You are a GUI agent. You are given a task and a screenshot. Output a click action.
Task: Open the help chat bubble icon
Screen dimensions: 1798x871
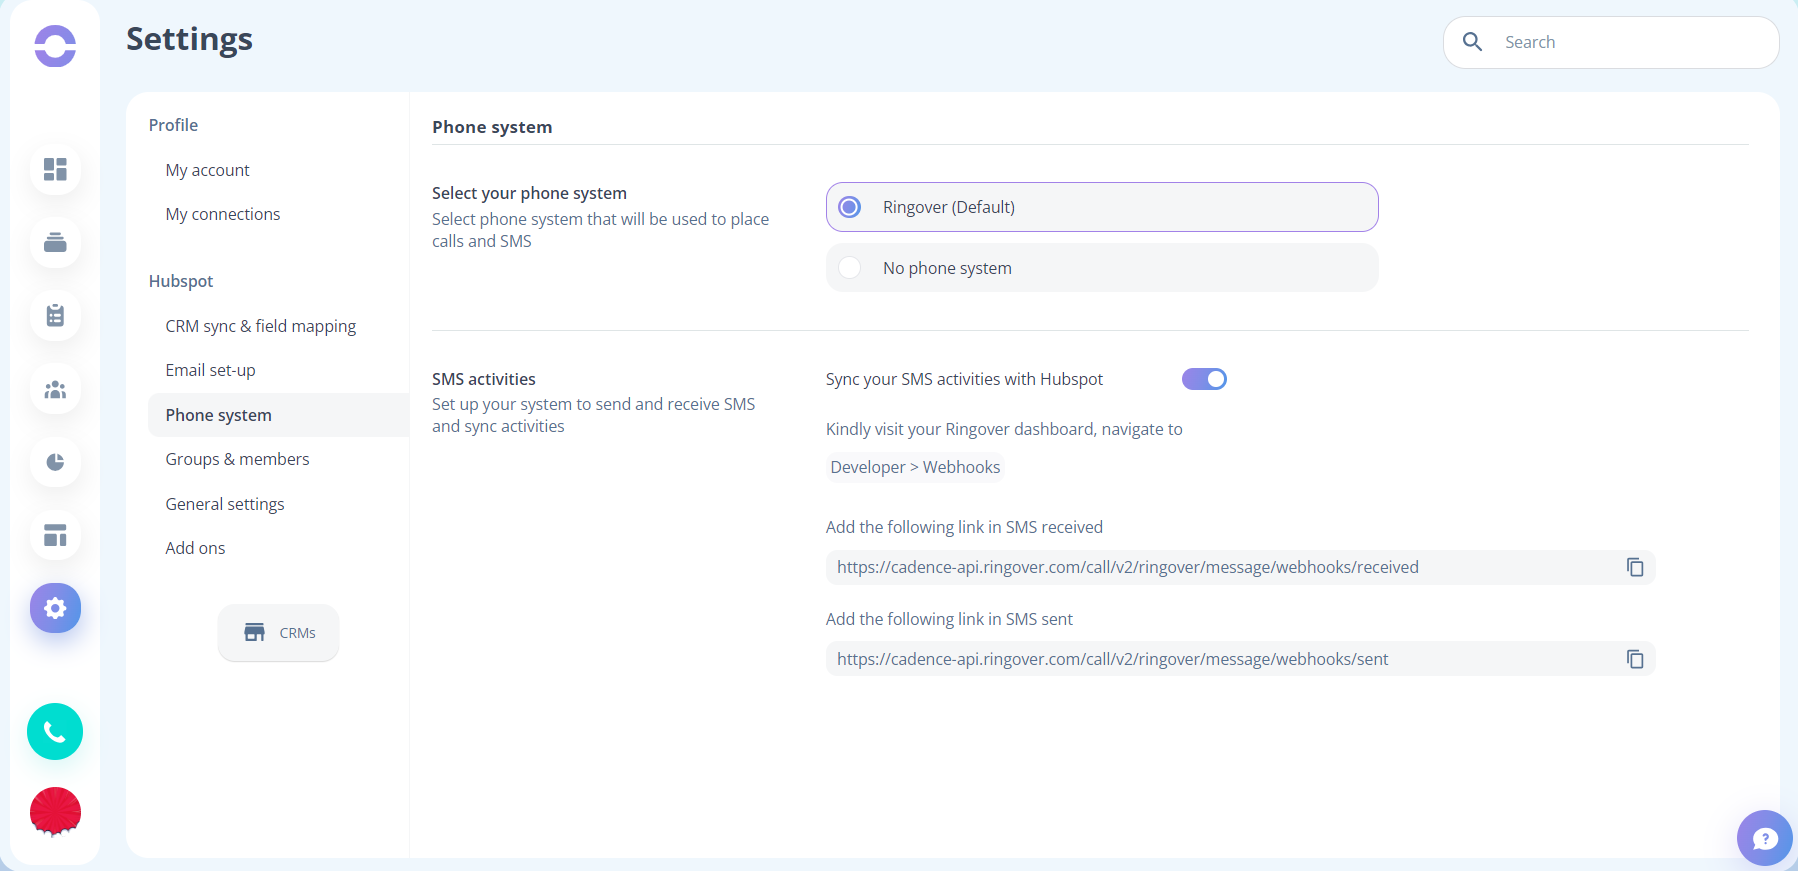pos(1765,838)
